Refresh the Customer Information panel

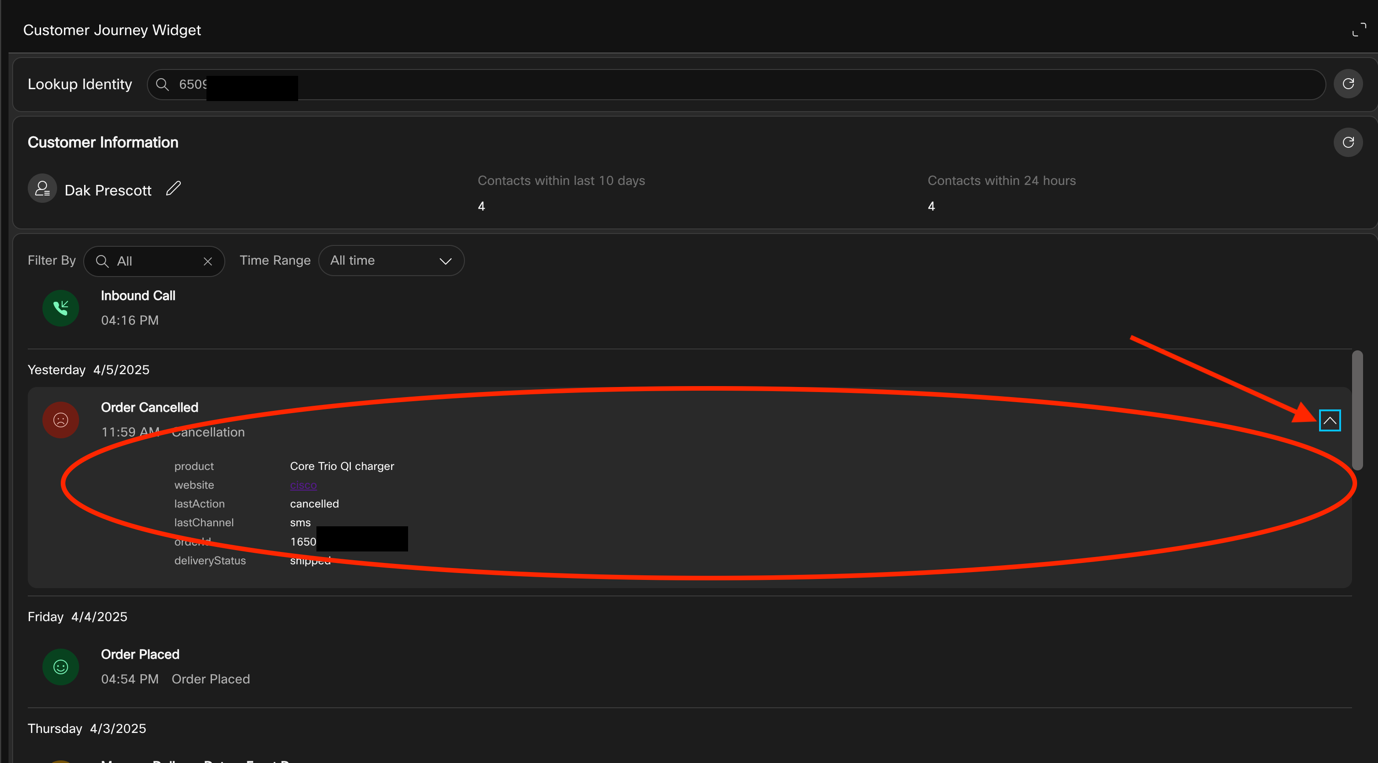coord(1348,142)
